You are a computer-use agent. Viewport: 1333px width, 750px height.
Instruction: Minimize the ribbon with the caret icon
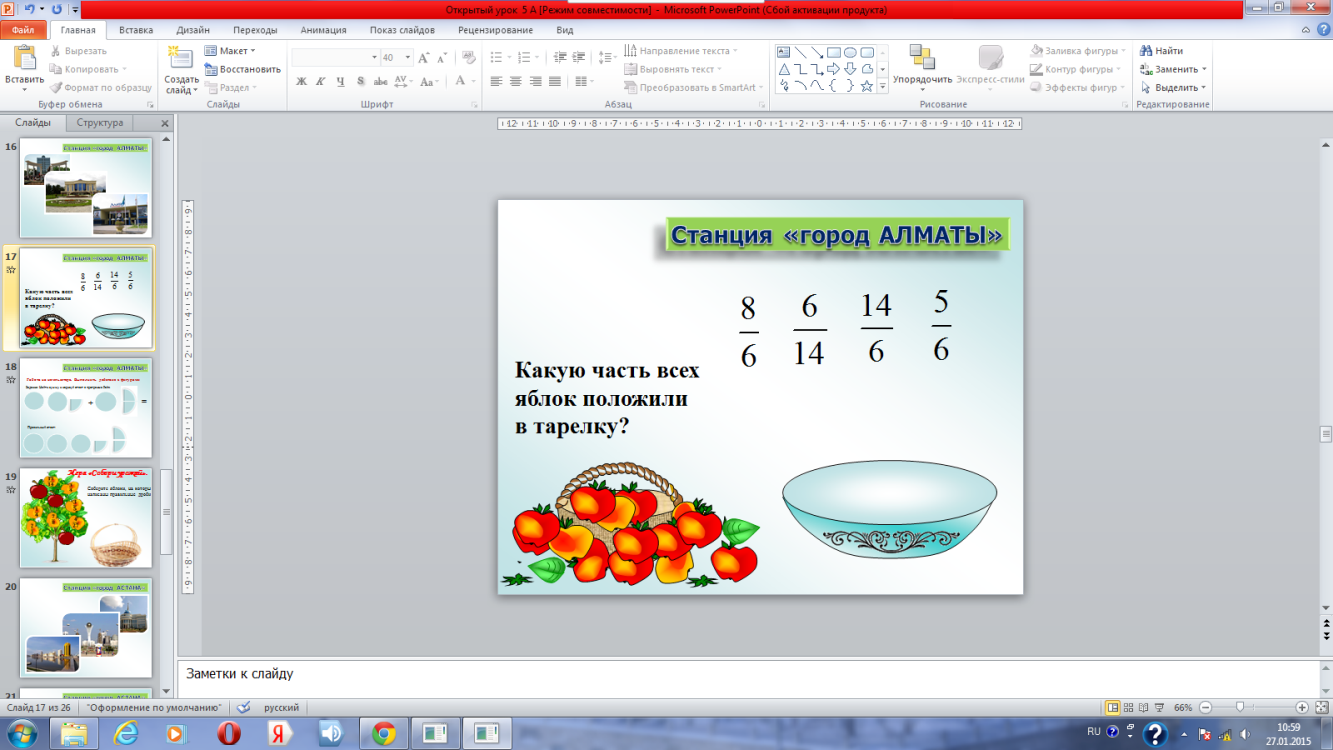tap(1306, 30)
